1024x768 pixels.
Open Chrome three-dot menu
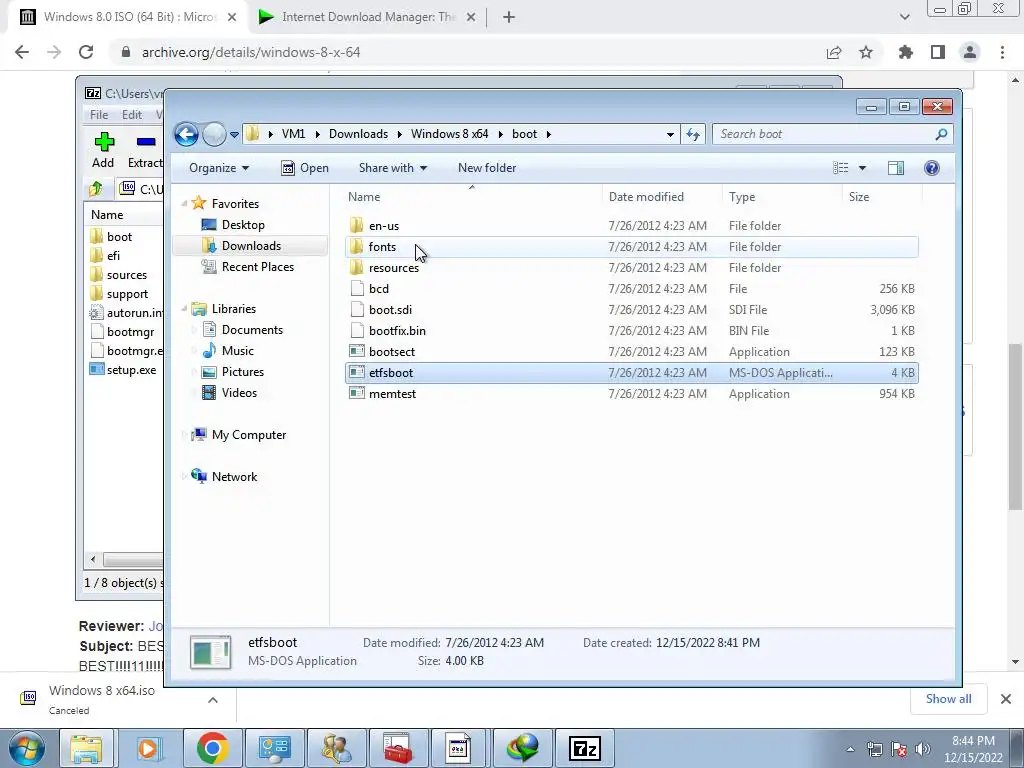(1002, 52)
